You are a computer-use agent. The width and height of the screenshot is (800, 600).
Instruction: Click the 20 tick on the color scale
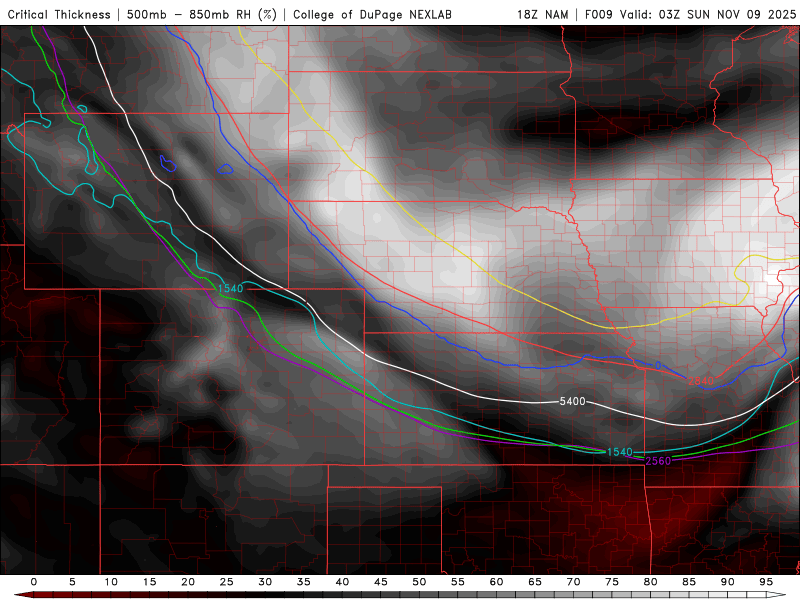click(x=188, y=582)
